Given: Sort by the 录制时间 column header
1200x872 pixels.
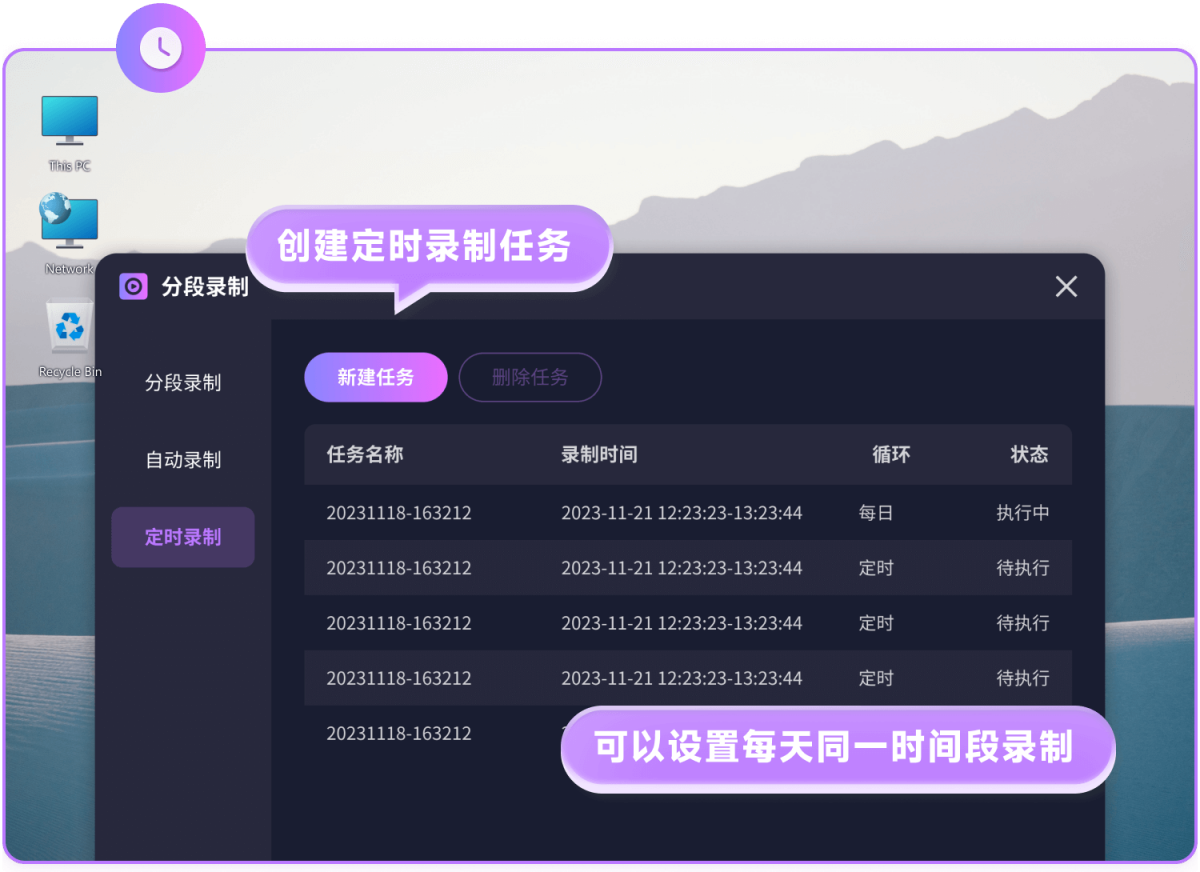Looking at the screenshot, I should [599, 455].
